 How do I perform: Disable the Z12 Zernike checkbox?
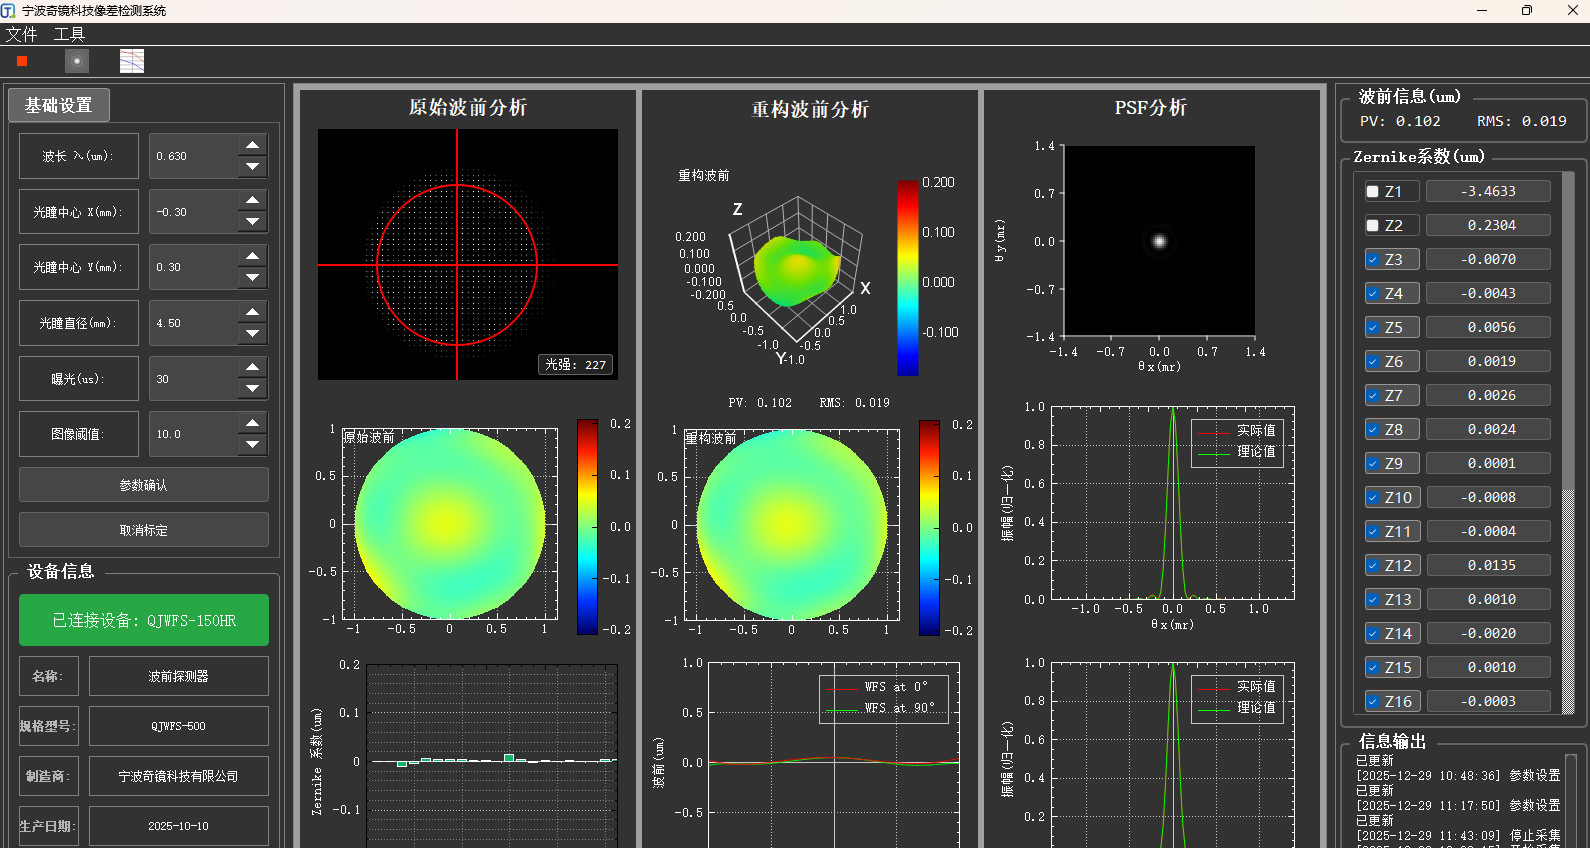[x=1373, y=565]
